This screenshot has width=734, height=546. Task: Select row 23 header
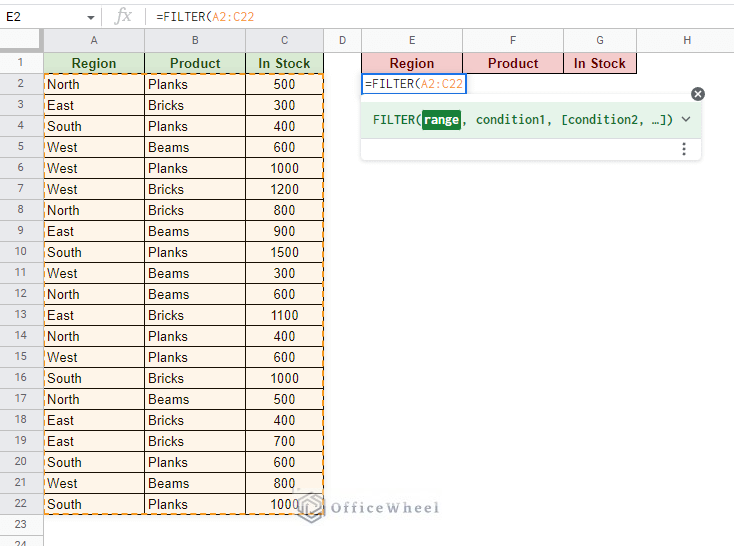[x=21, y=524]
